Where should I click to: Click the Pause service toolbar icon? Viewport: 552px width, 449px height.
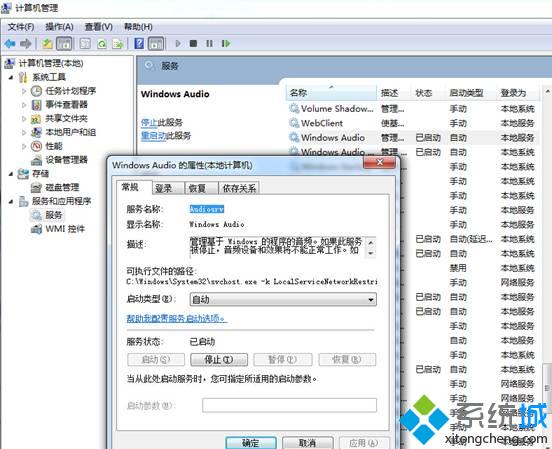209,43
